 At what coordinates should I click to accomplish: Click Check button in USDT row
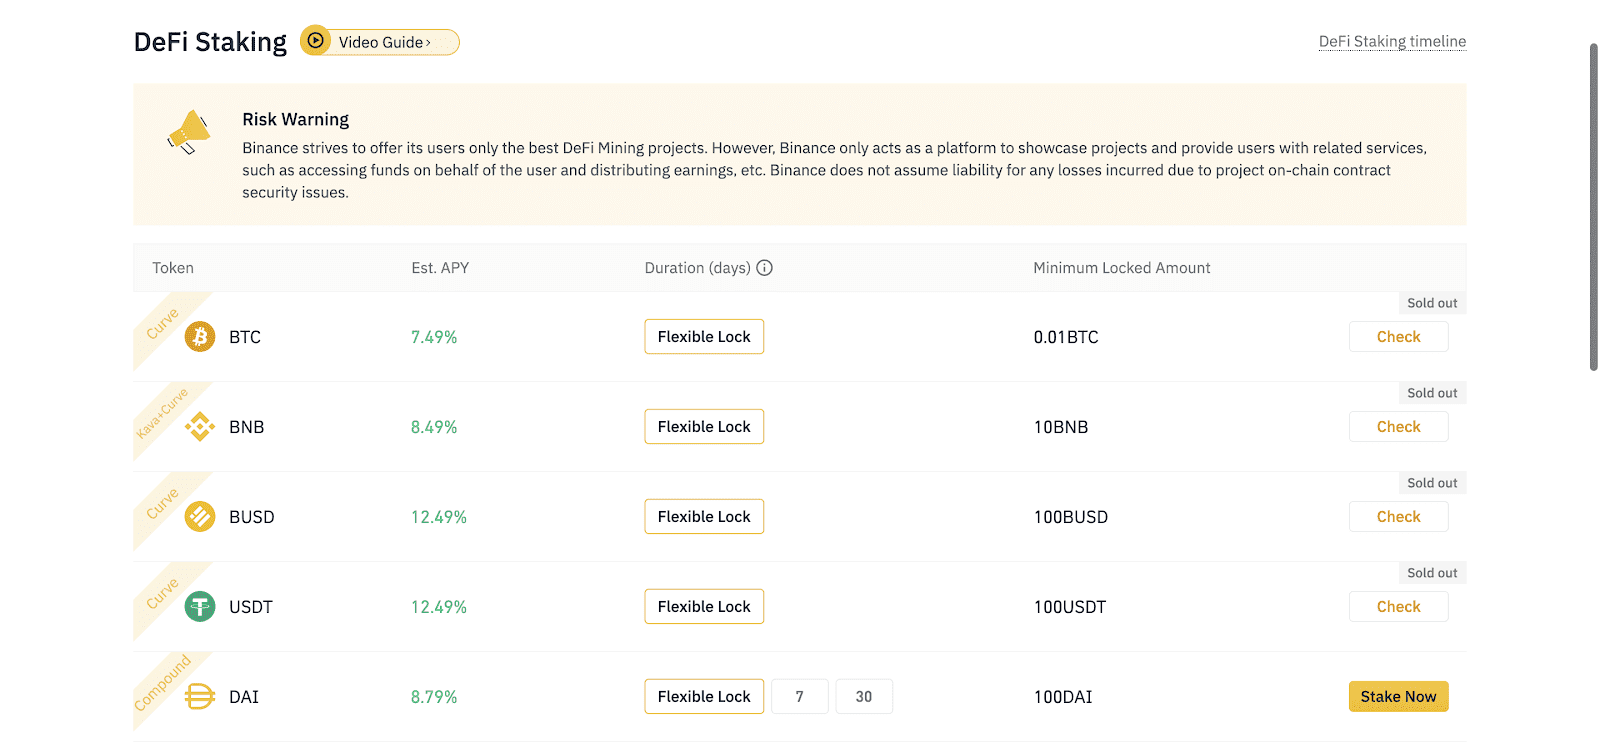(1398, 607)
